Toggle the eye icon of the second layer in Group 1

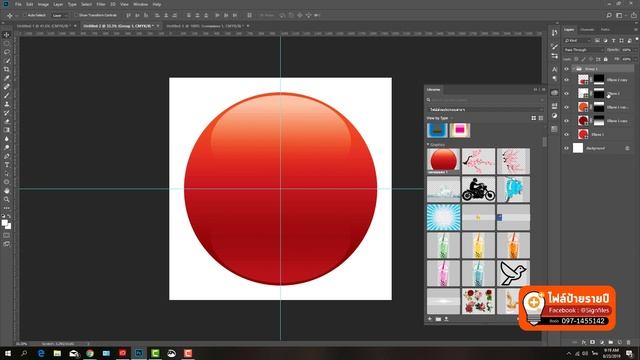pos(566,93)
